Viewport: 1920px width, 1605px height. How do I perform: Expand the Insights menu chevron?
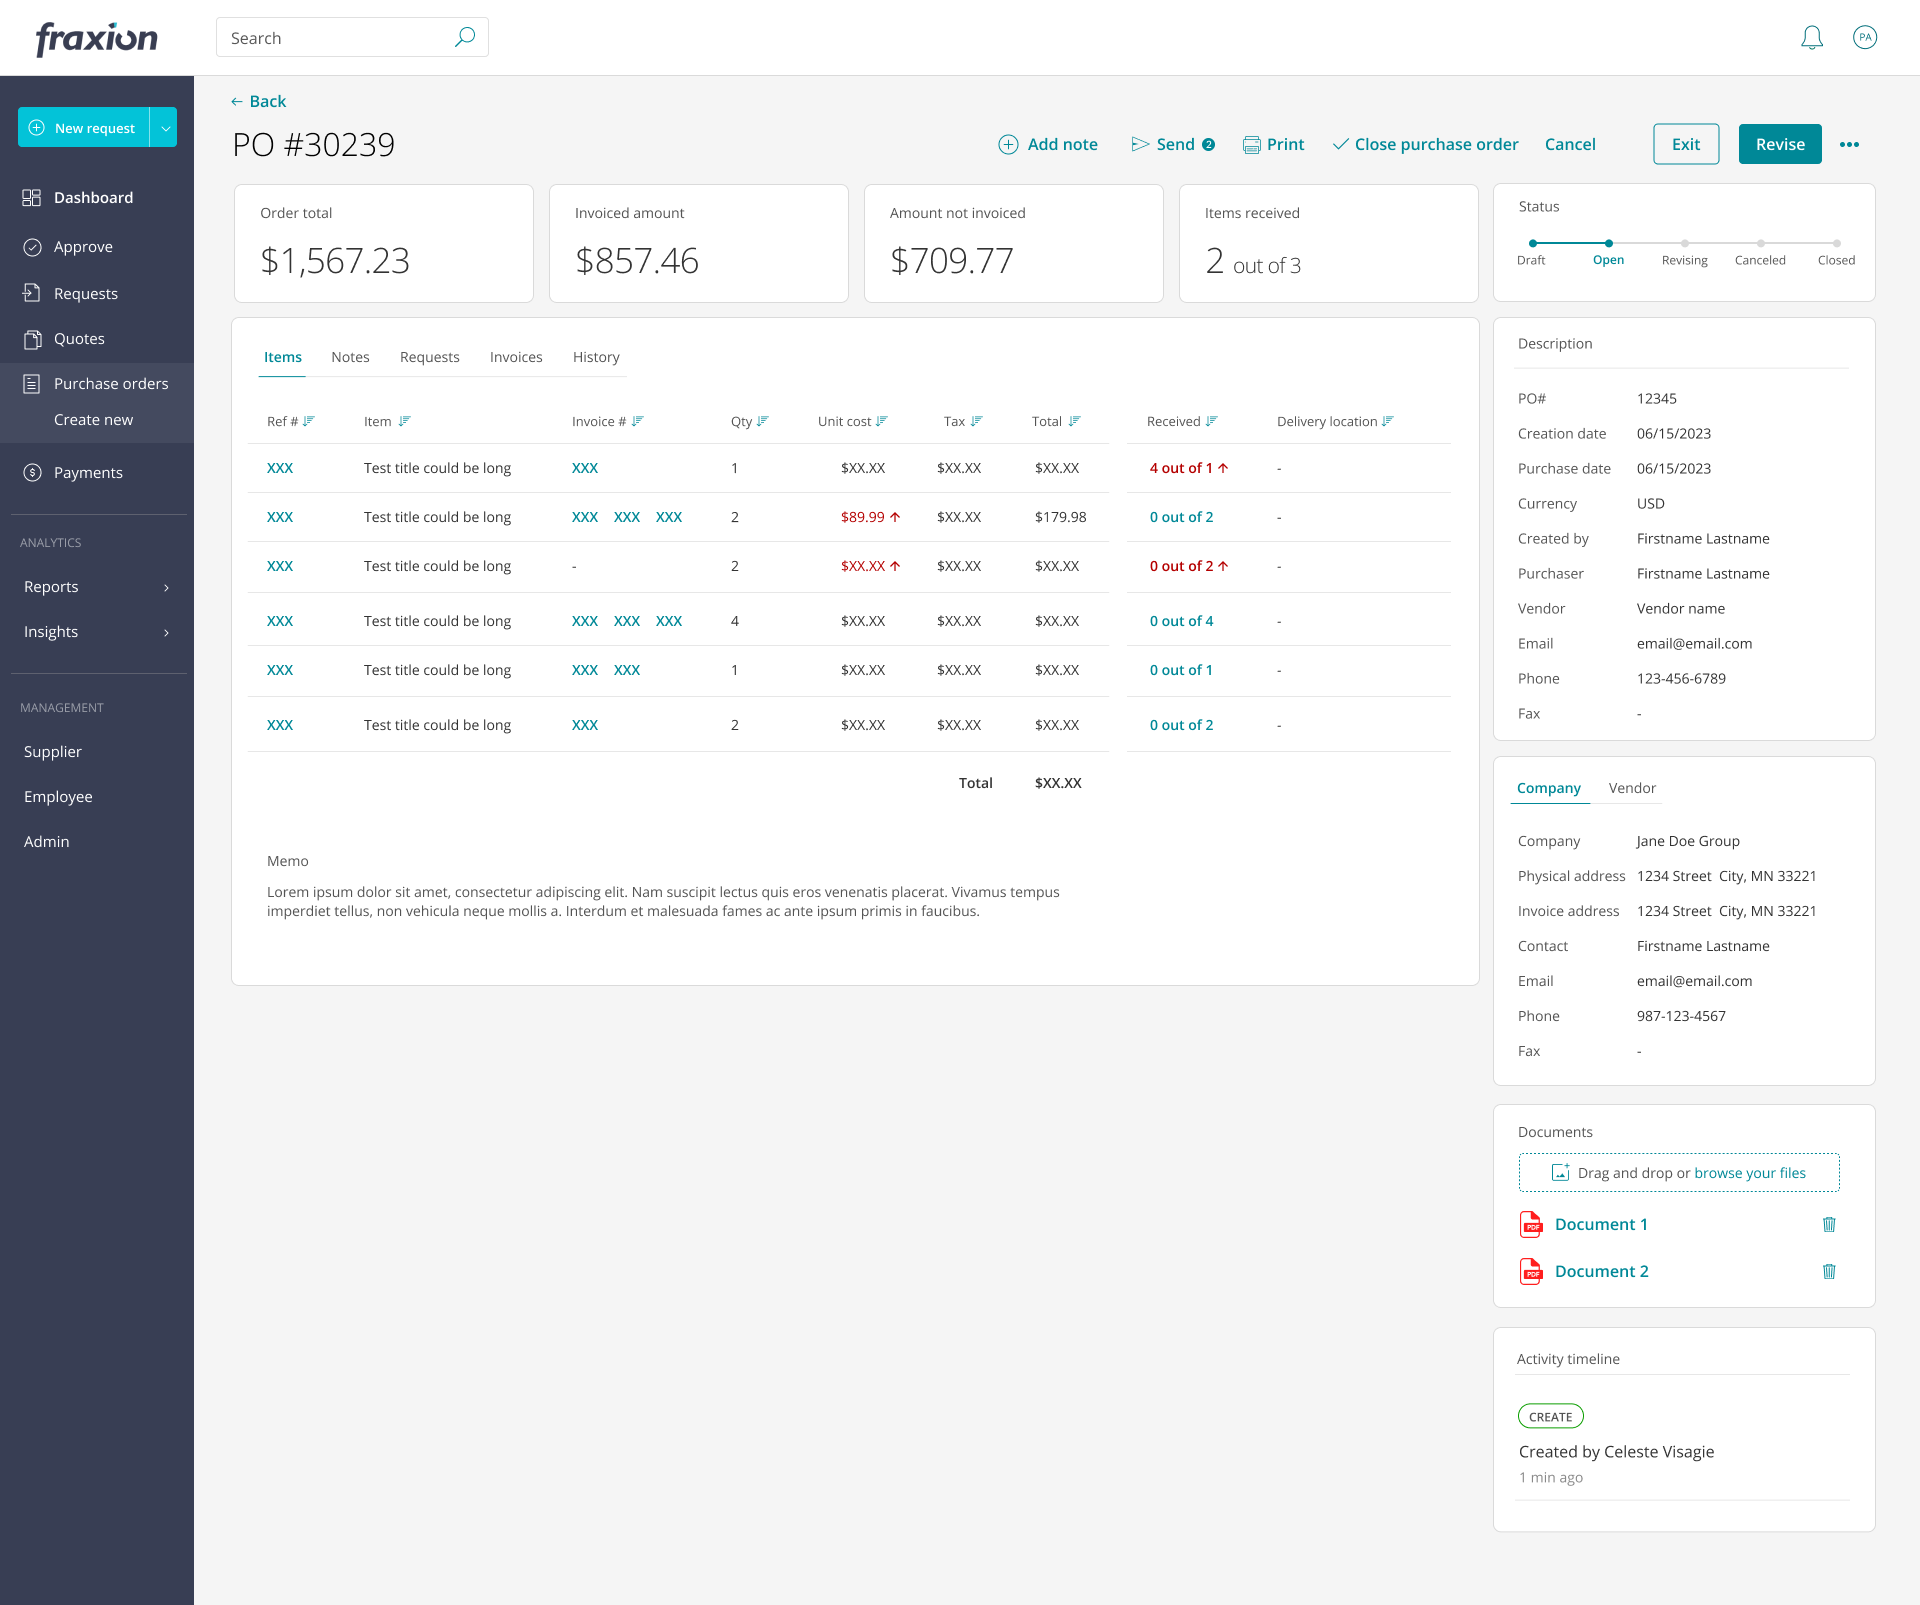(x=166, y=633)
